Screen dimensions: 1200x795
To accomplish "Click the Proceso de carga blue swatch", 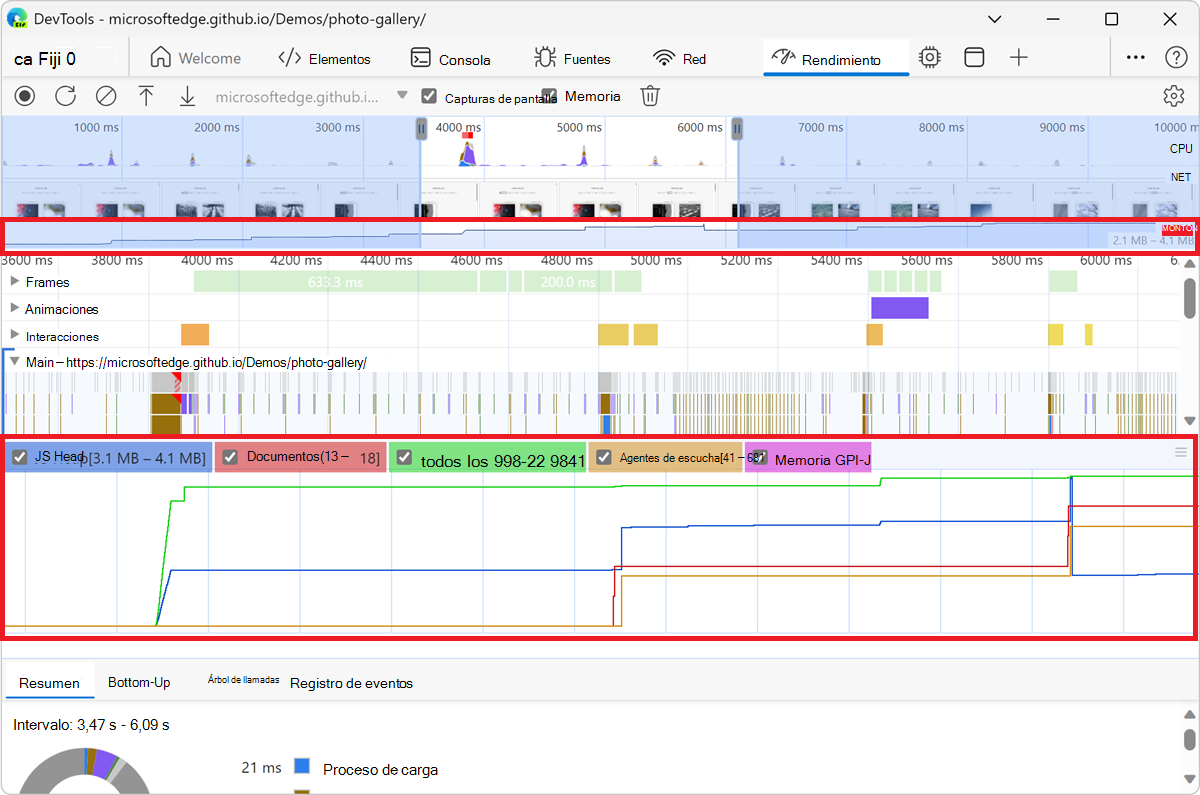I will click(x=302, y=767).
